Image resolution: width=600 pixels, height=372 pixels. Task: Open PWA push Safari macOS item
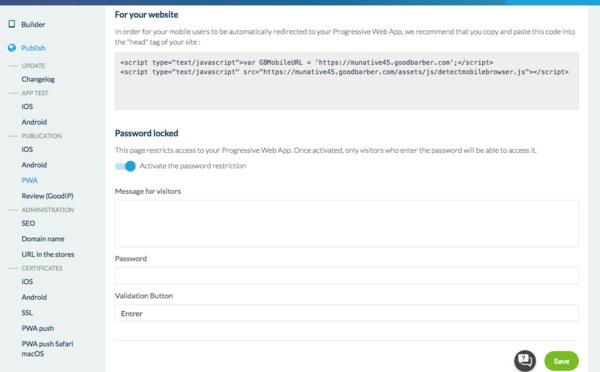tap(47, 349)
